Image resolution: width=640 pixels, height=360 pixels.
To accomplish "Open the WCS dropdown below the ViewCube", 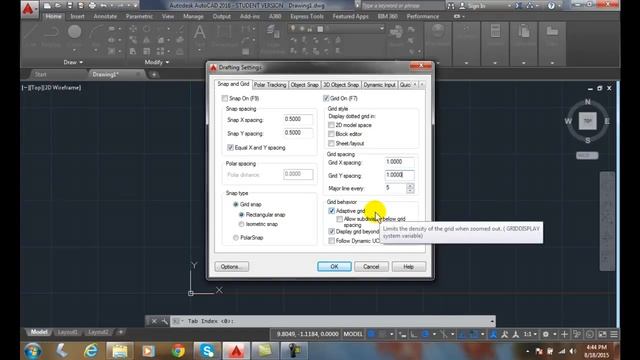I will pos(587,156).
